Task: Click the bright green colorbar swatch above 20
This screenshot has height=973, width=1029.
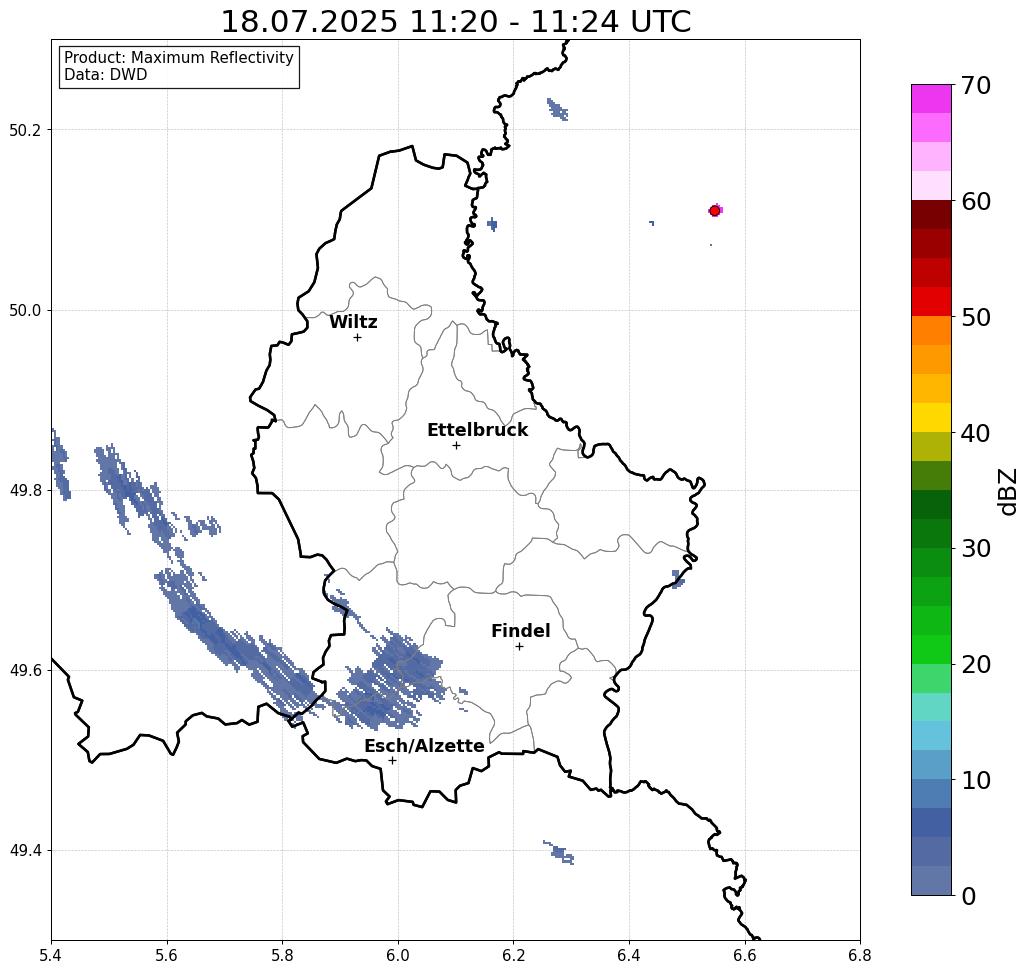Action: (931, 649)
